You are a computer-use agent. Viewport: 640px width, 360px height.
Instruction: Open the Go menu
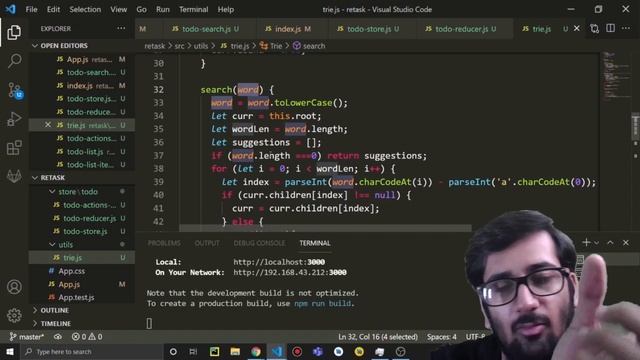coord(141,9)
